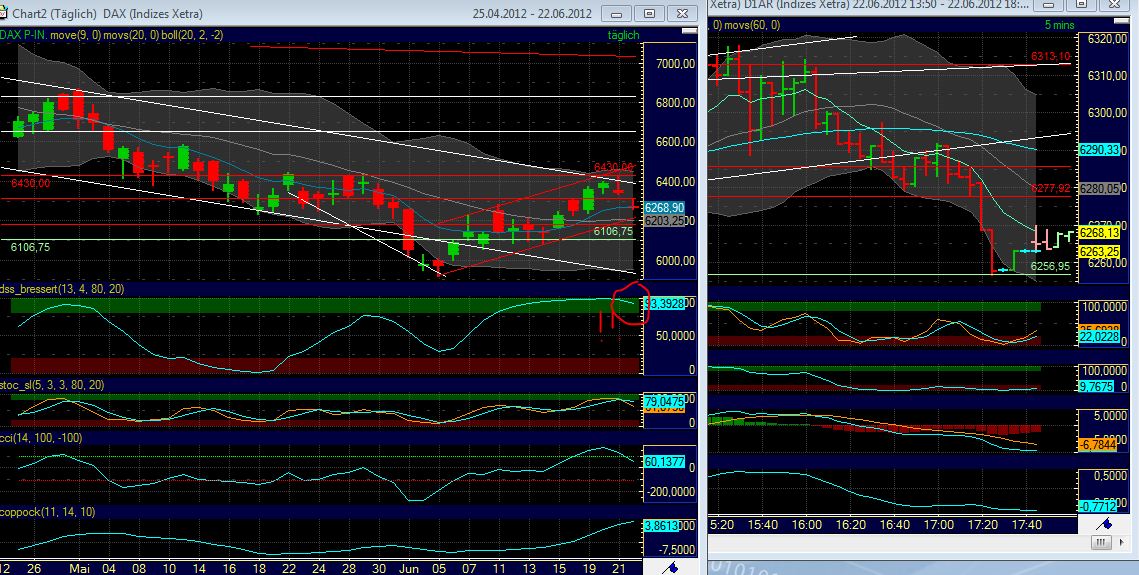
Task: Click the 25.04.2012 - 22.06.2012 date range text
Action: coord(532,13)
